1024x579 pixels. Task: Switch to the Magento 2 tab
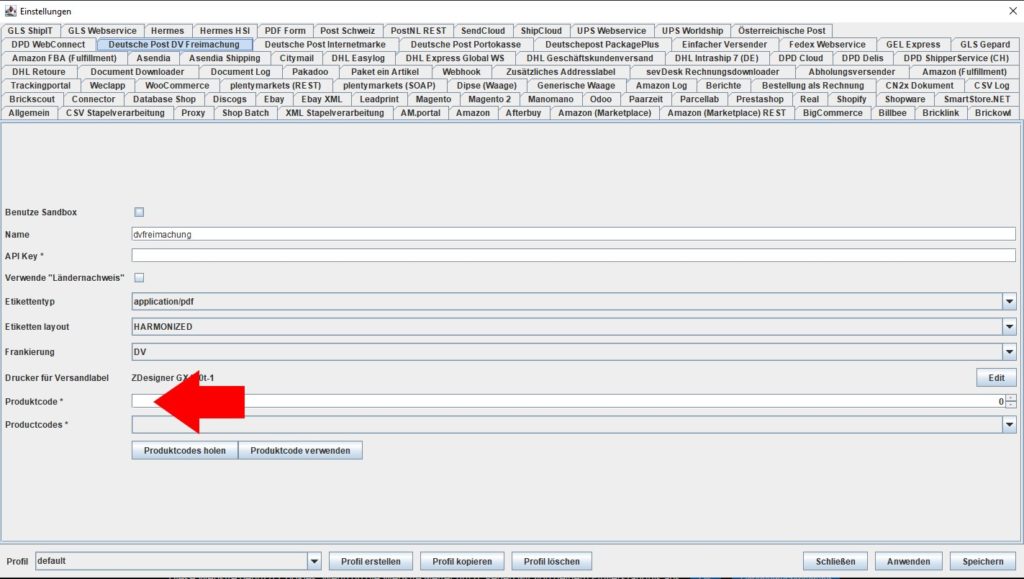tap(489, 99)
